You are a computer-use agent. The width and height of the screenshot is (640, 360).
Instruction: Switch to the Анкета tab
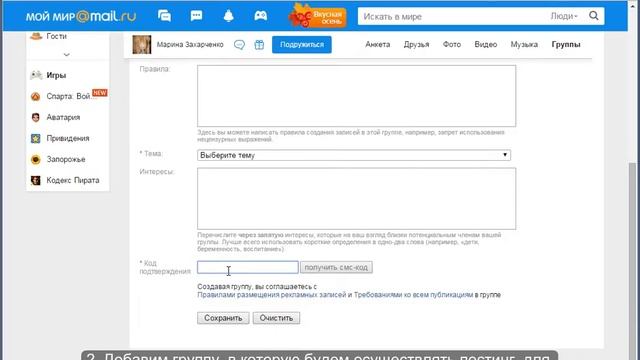pyautogui.click(x=378, y=44)
